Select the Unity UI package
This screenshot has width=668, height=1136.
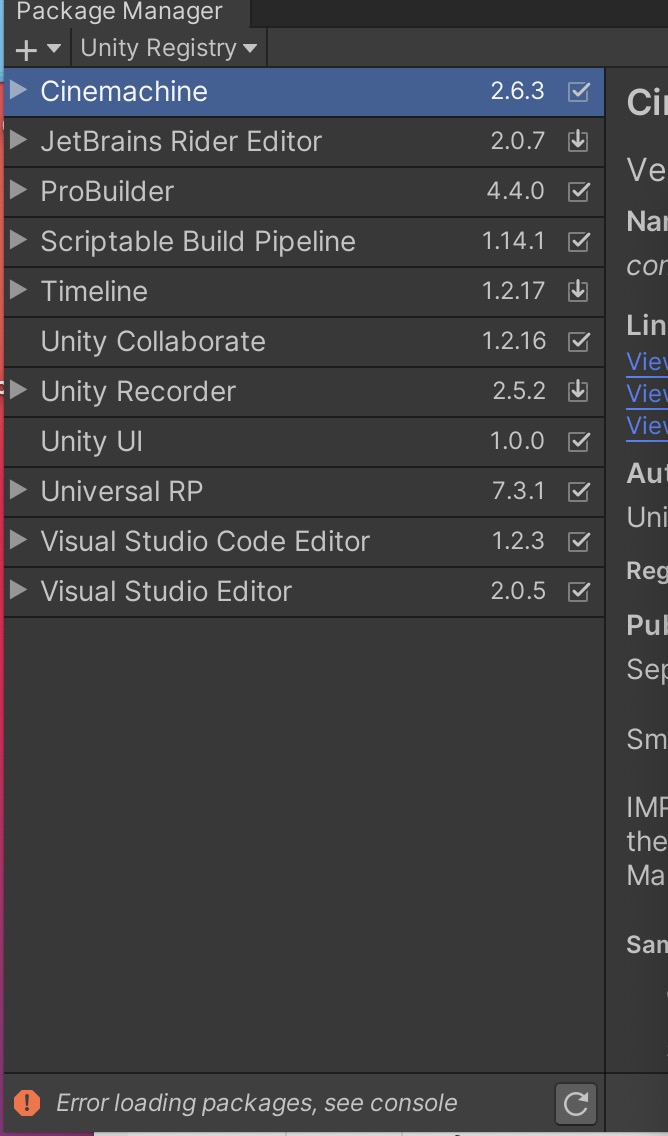click(304, 441)
